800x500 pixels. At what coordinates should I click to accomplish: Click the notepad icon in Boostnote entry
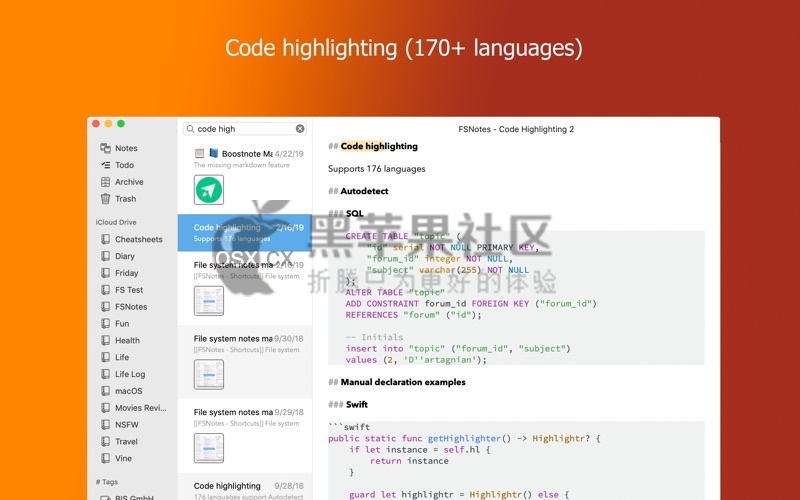pos(199,153)
